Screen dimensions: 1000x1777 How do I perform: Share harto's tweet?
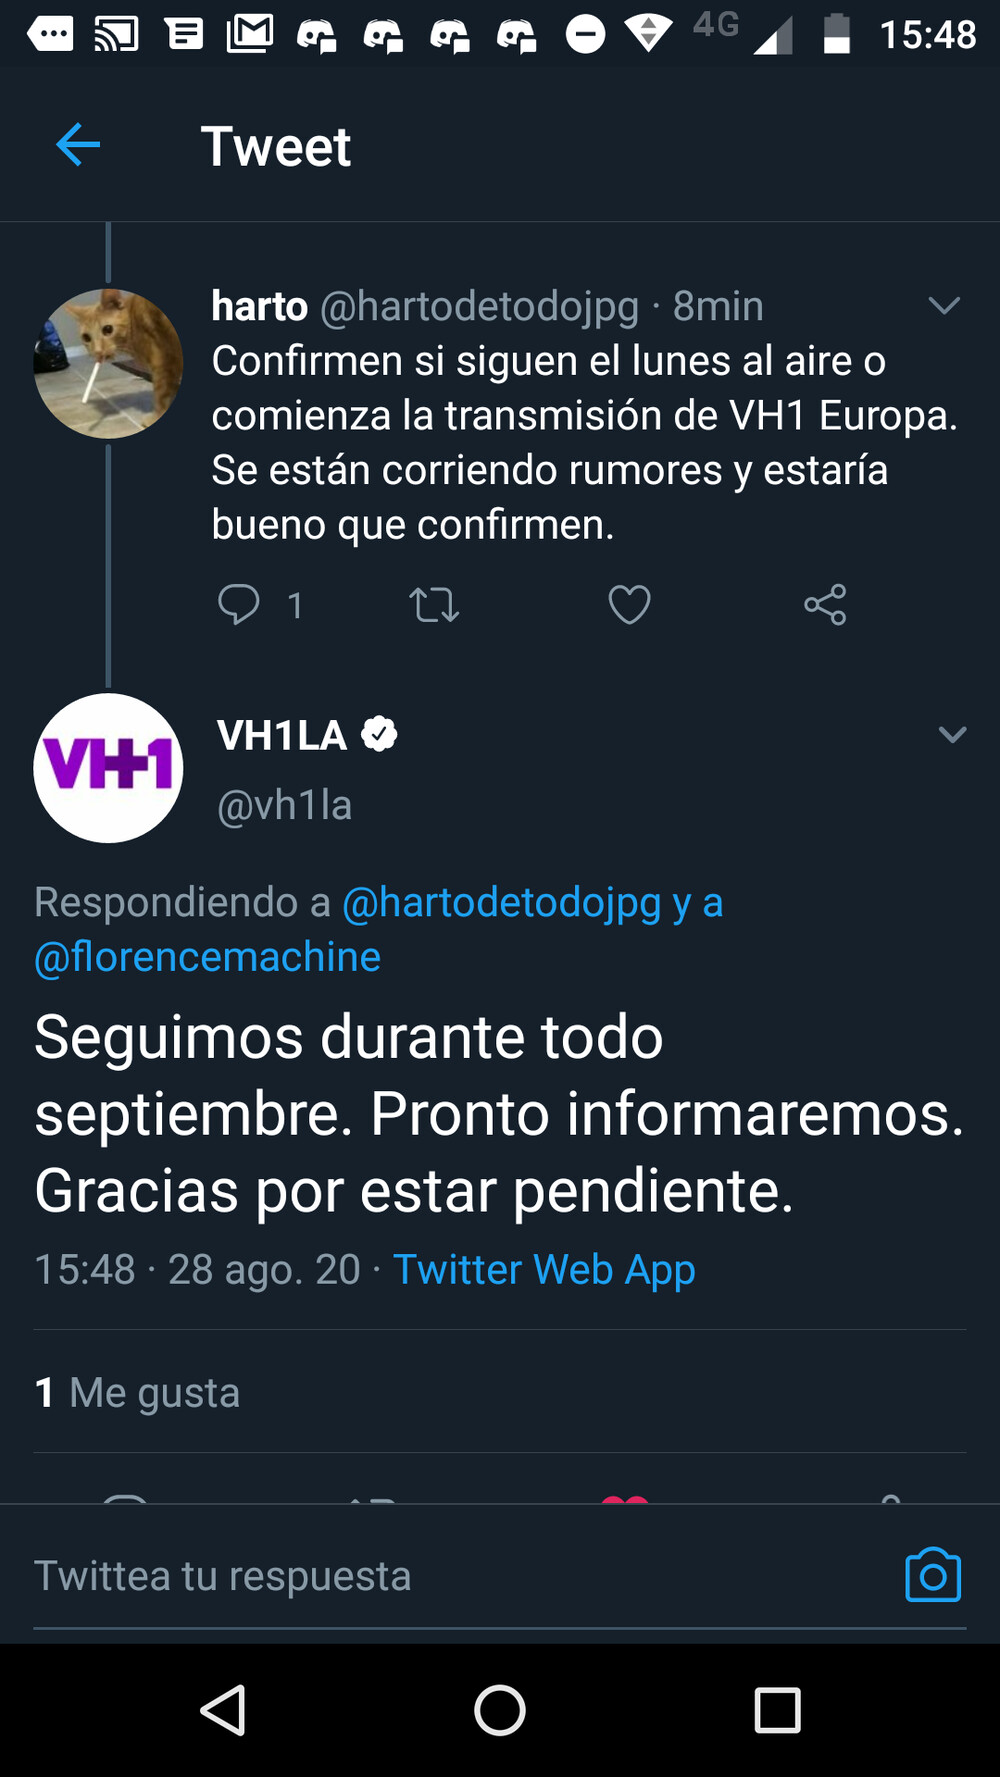[825, 604]
